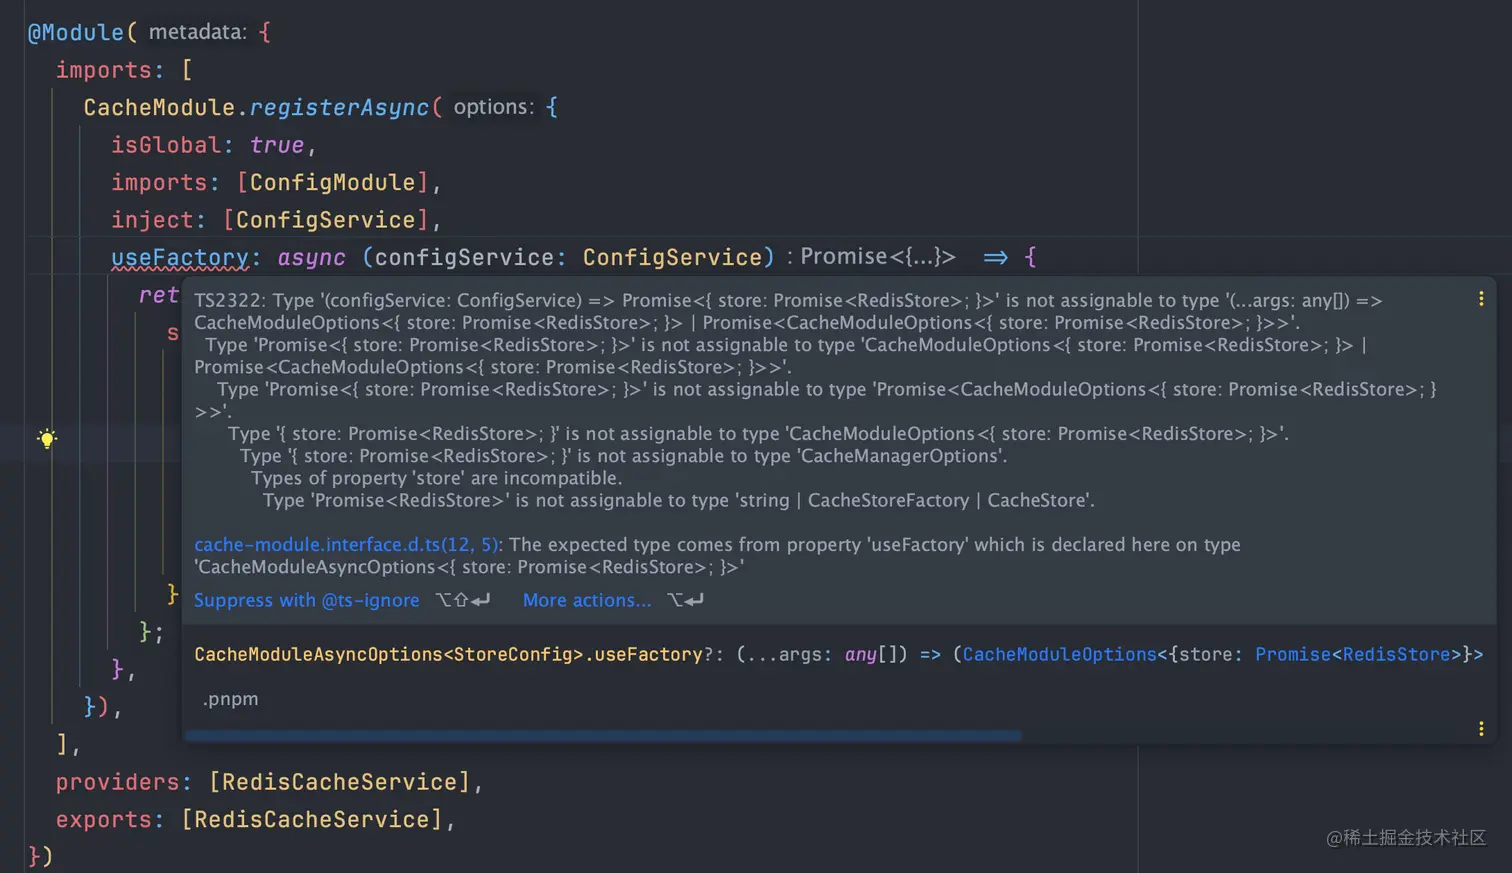Click the isGlobal property name
This screenshot has height=873, width=1512.
166,145
